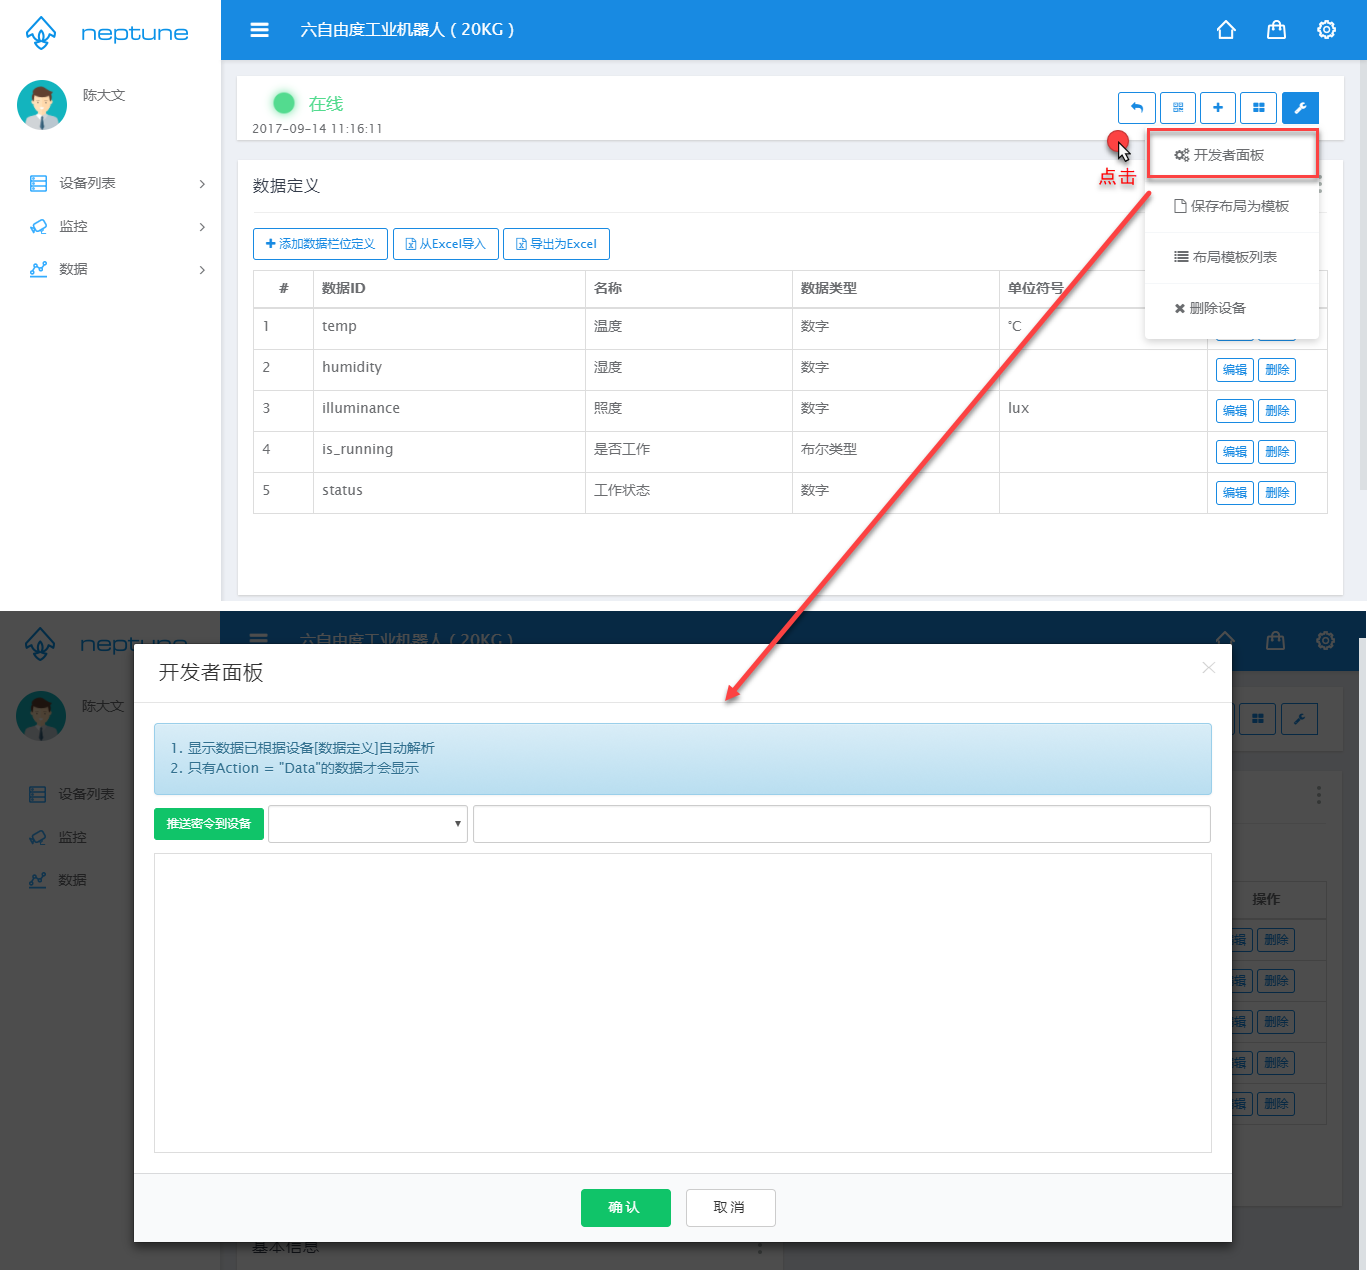Open the command dropdown next to 推送密令到设备
Screen dimensions: 1367x1270
tap(368, 824)
